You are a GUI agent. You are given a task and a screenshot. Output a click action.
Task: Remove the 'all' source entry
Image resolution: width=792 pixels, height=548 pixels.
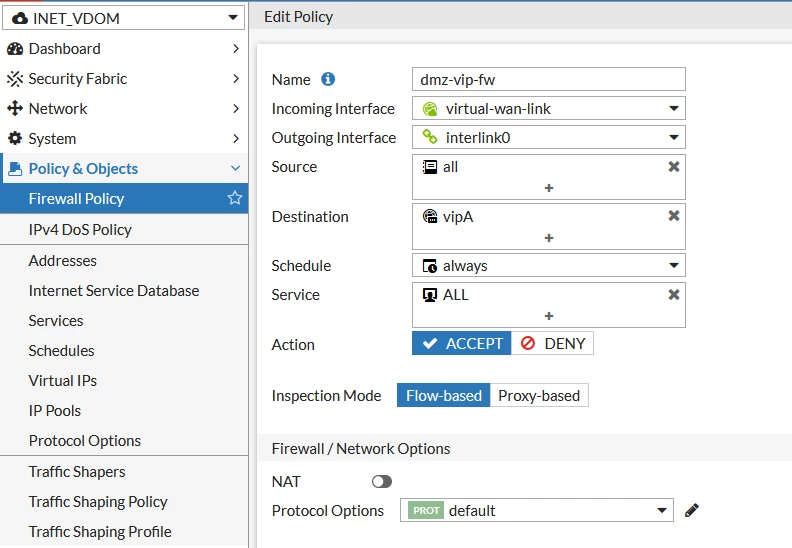point(674,167)
